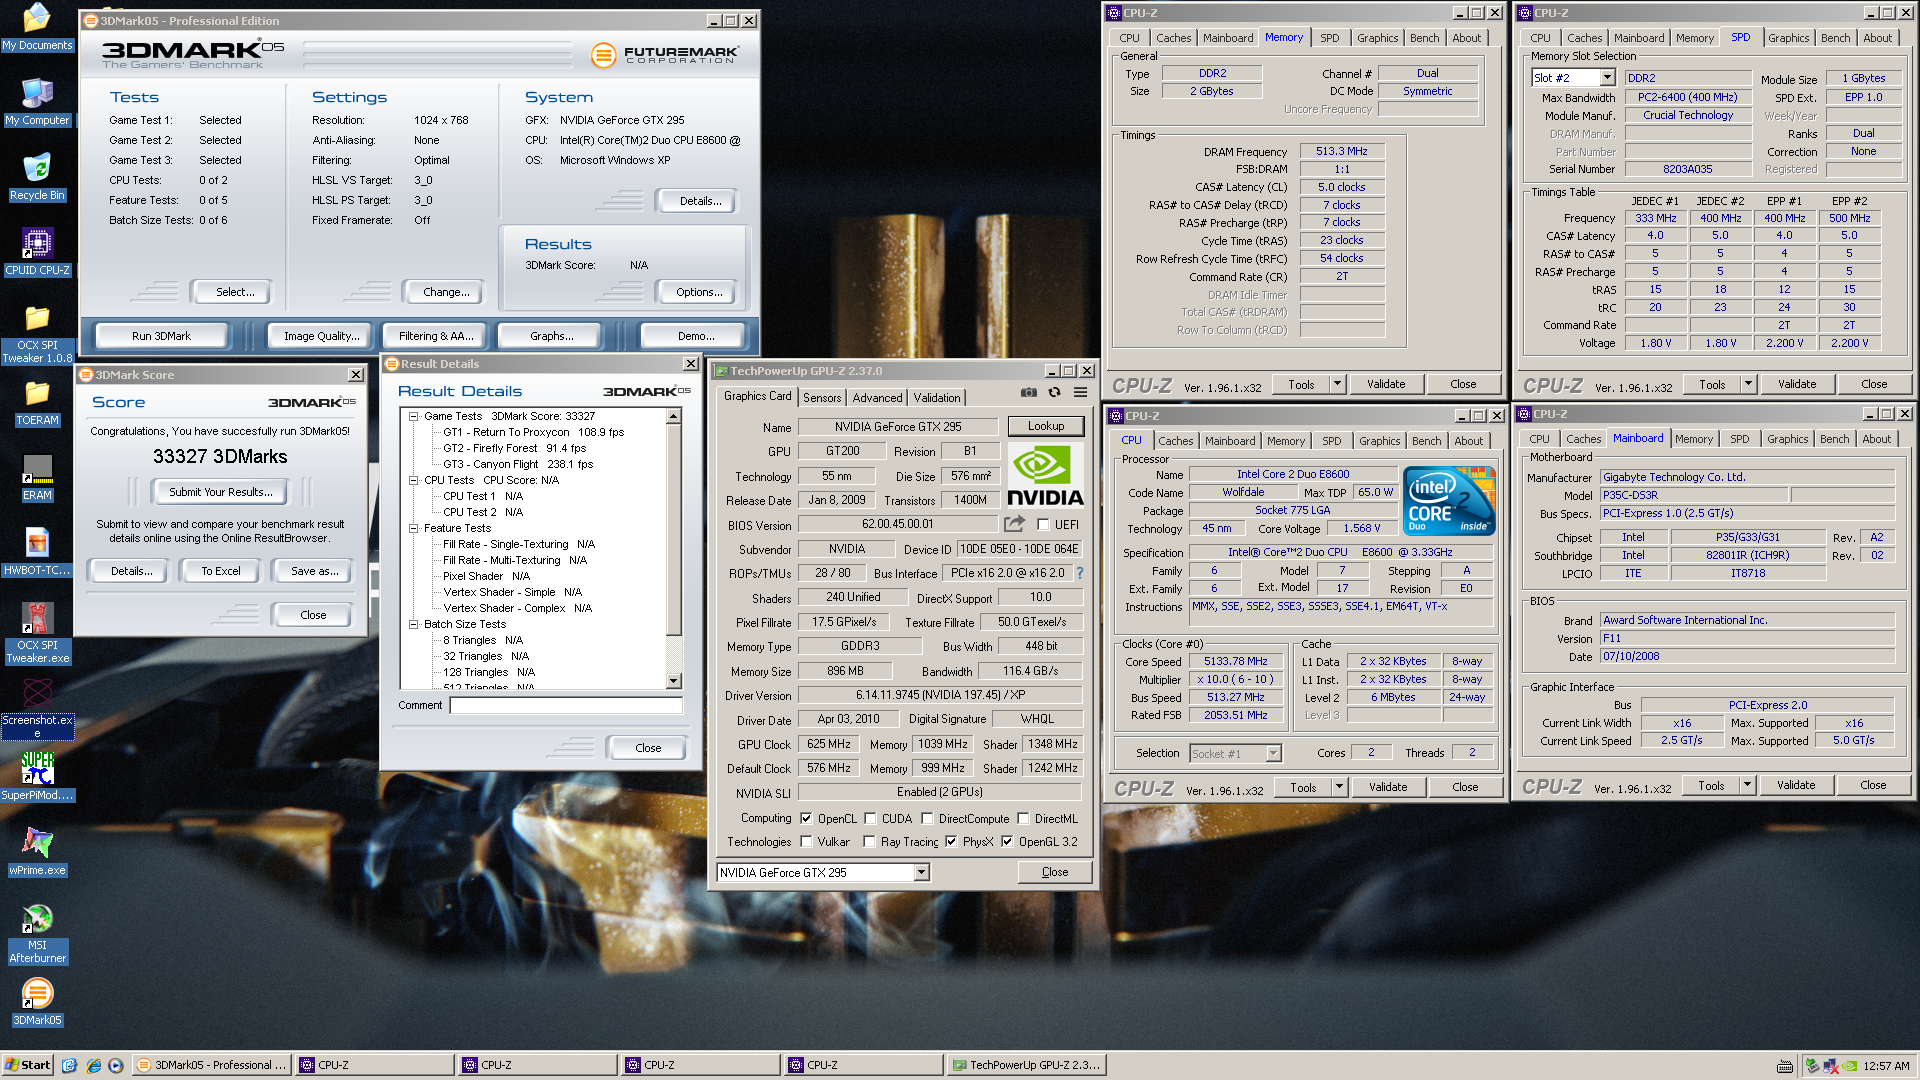Launch ERAM desktop shortcut
This screenshot has width=1920, height=1080.
[x=37, y=477]
